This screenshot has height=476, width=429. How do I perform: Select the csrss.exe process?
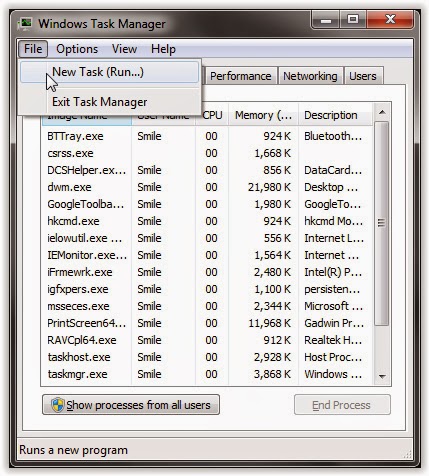(x=207, y=153)
